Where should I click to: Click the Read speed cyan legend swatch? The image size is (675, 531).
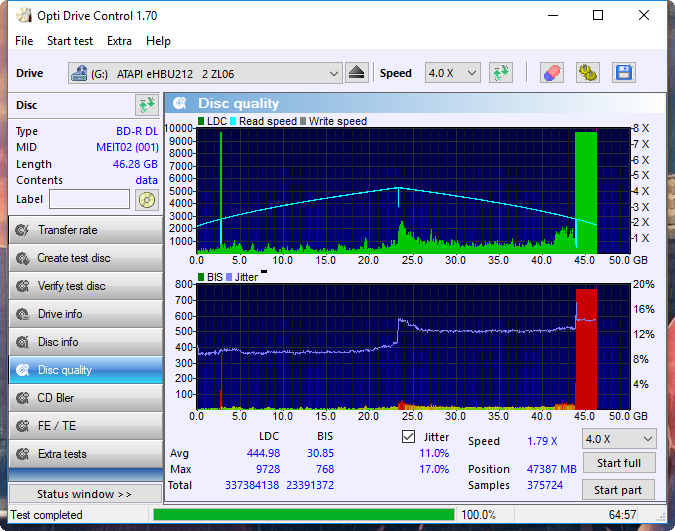[233, 121]
